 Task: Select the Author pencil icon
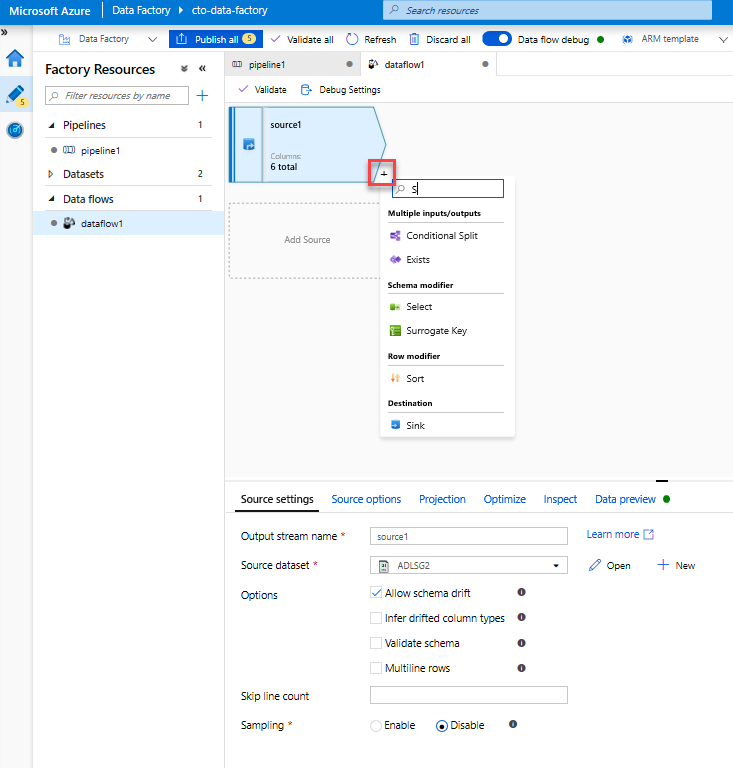coord(15,95)
